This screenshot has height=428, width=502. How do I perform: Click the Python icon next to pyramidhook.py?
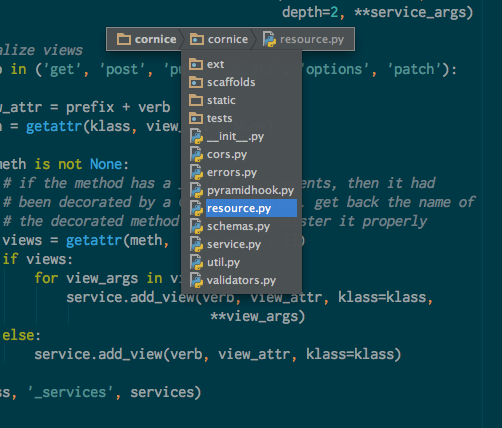196,190
